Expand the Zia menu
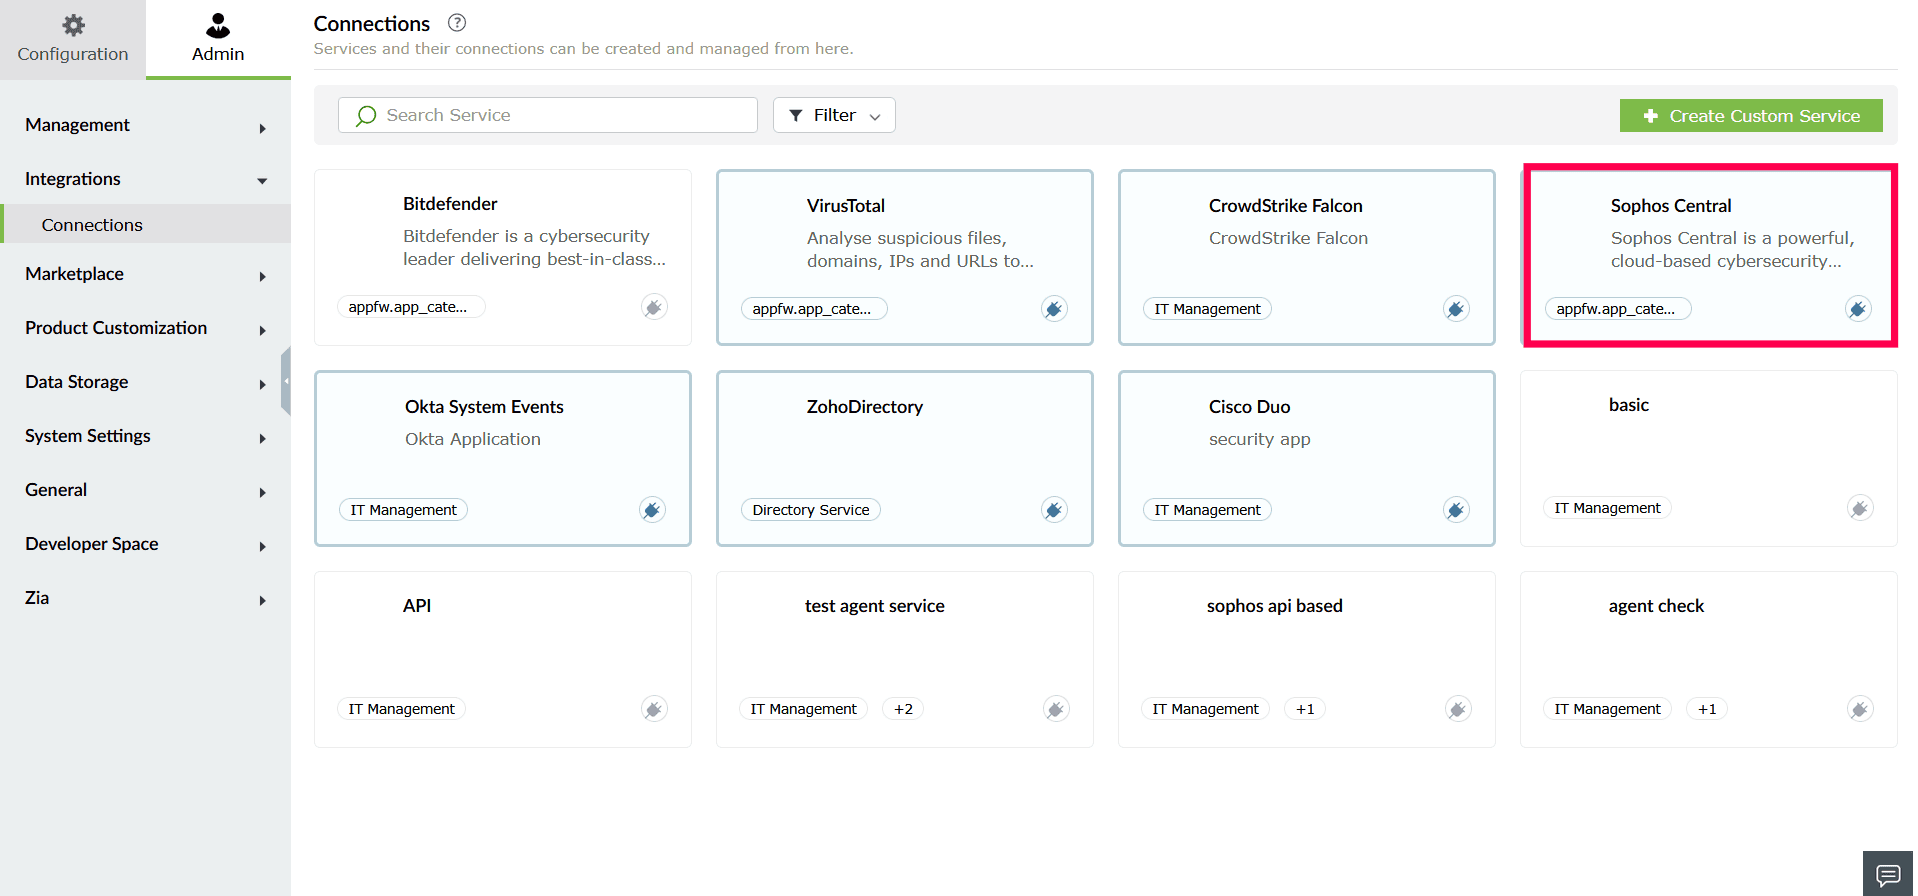 click(146, 598)
